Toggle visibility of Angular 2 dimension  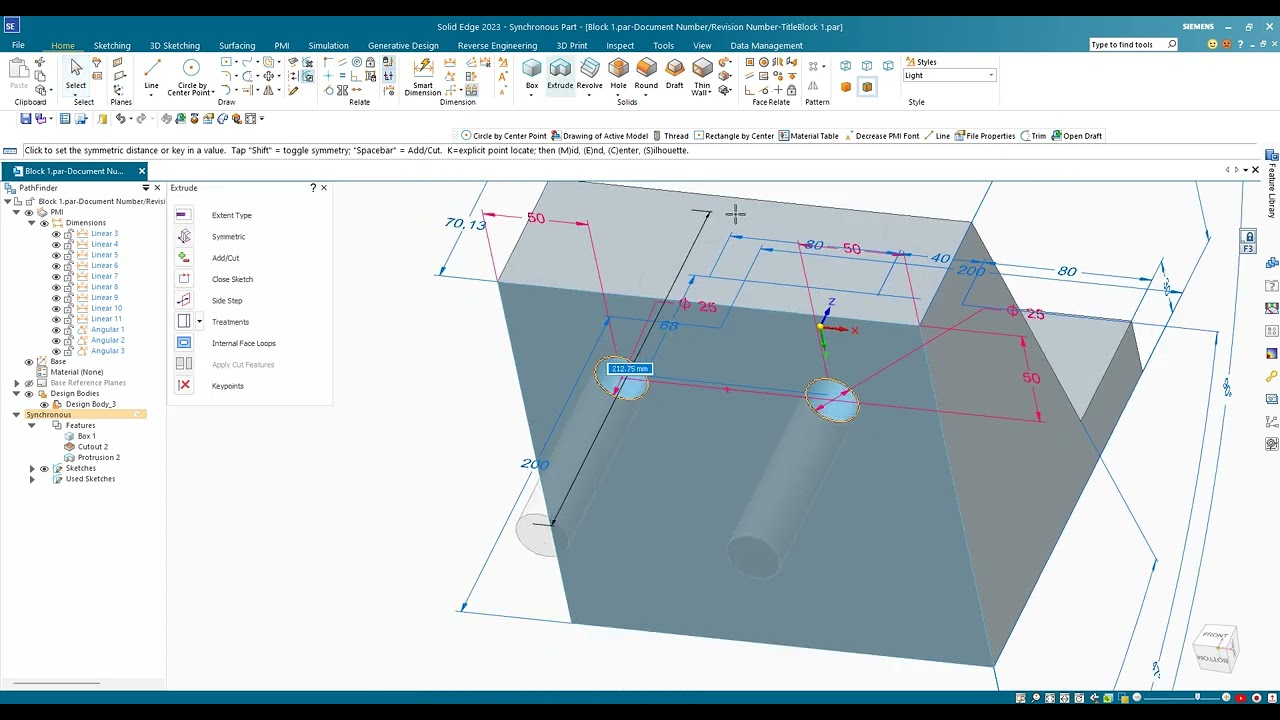click(56, 340)
